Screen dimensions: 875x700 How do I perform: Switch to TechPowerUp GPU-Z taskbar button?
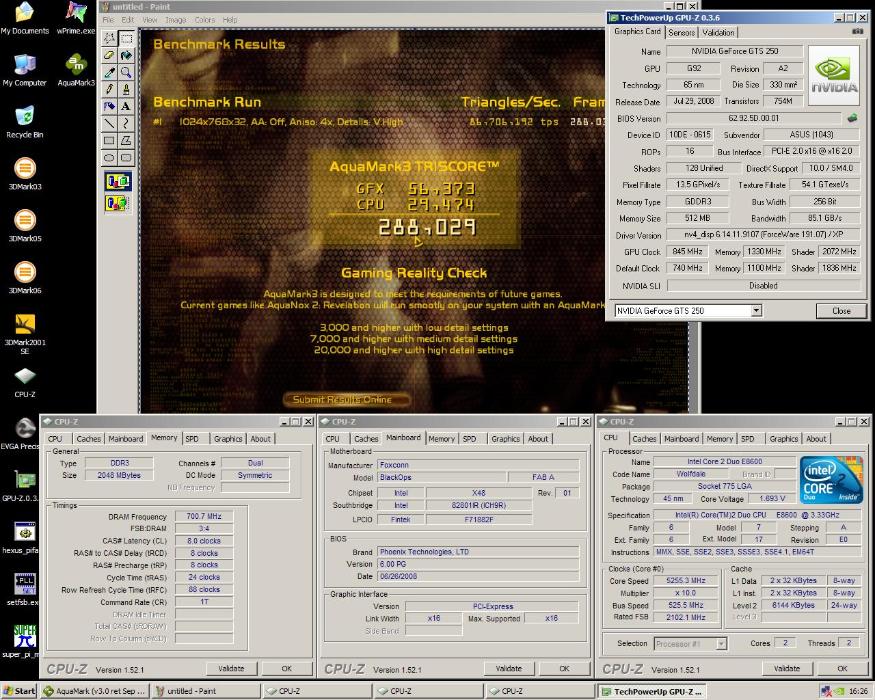point(651,691)
